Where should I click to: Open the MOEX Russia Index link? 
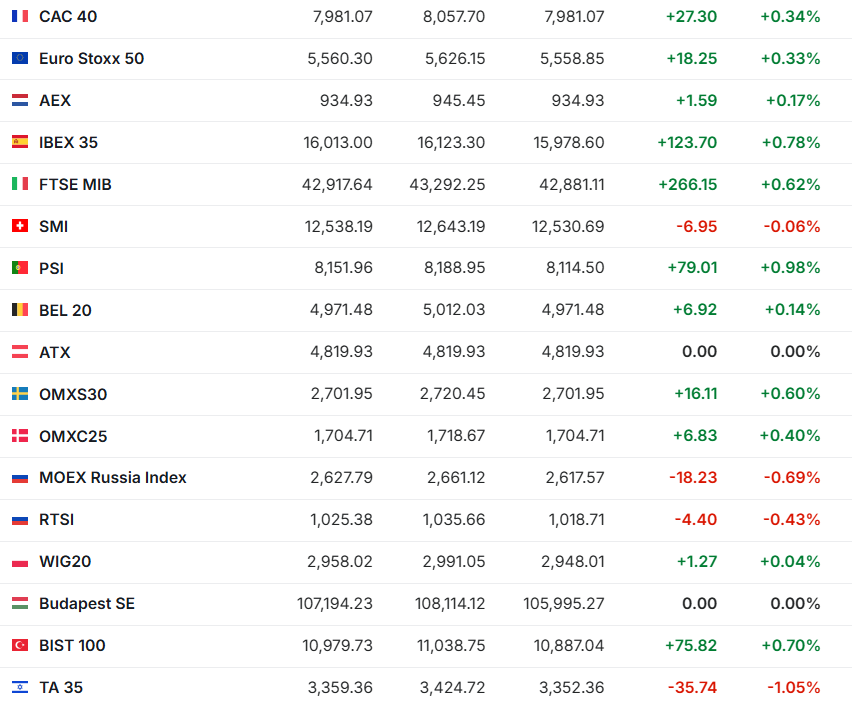[x=112, y=477]
